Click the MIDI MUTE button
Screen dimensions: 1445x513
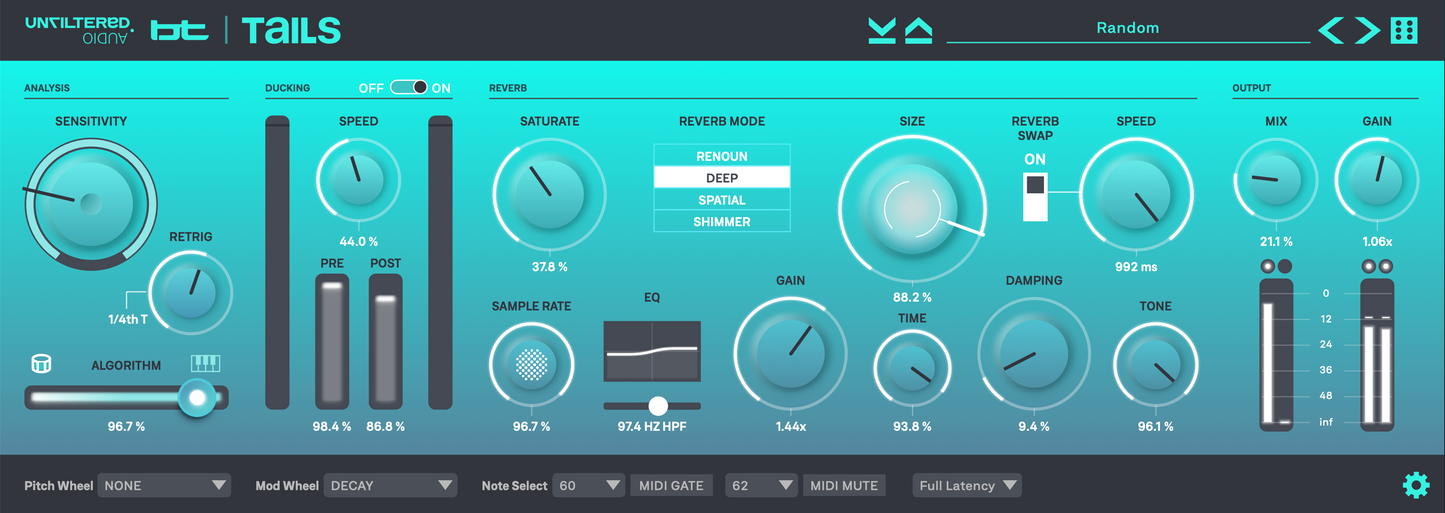pos(844,486)
